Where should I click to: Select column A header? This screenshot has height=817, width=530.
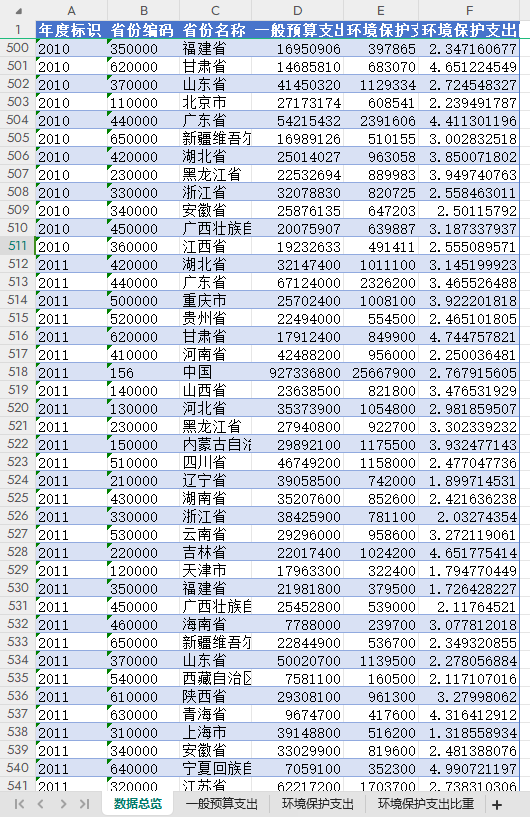pos(71,10)
